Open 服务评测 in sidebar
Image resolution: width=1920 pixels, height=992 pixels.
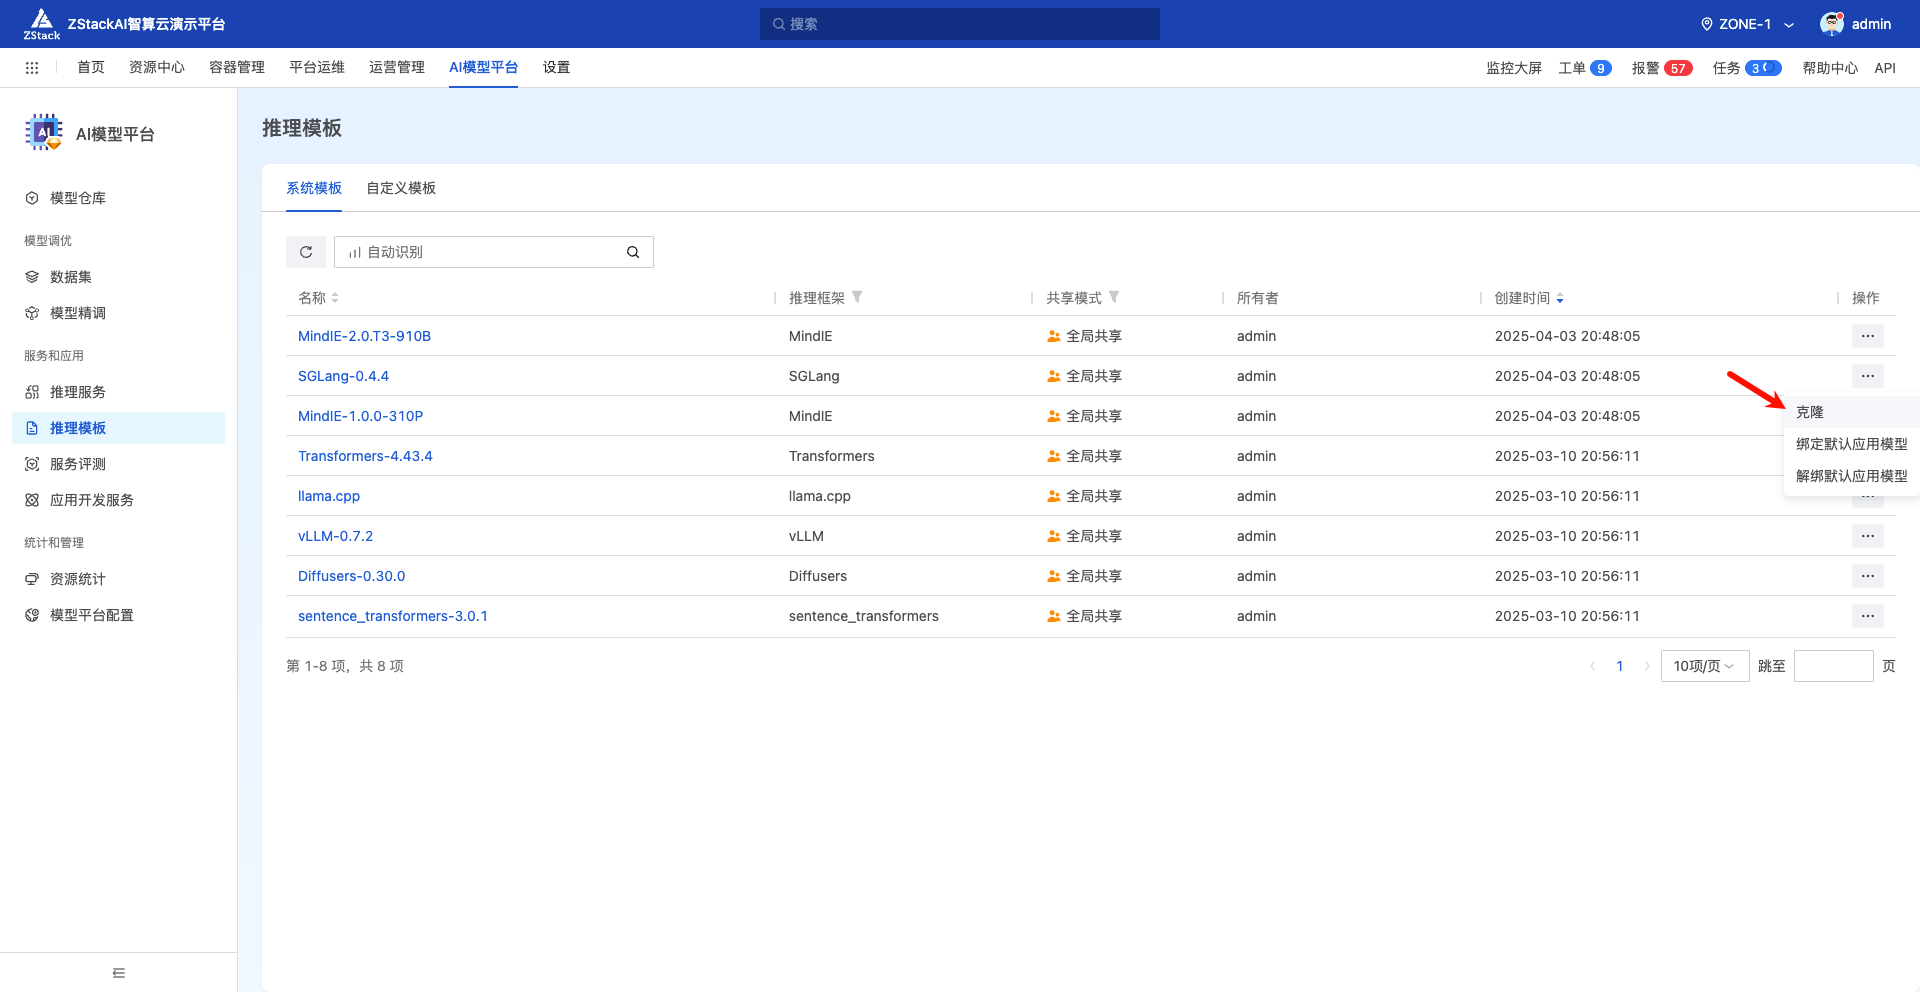pyautogui.click(x=118, y=464)
